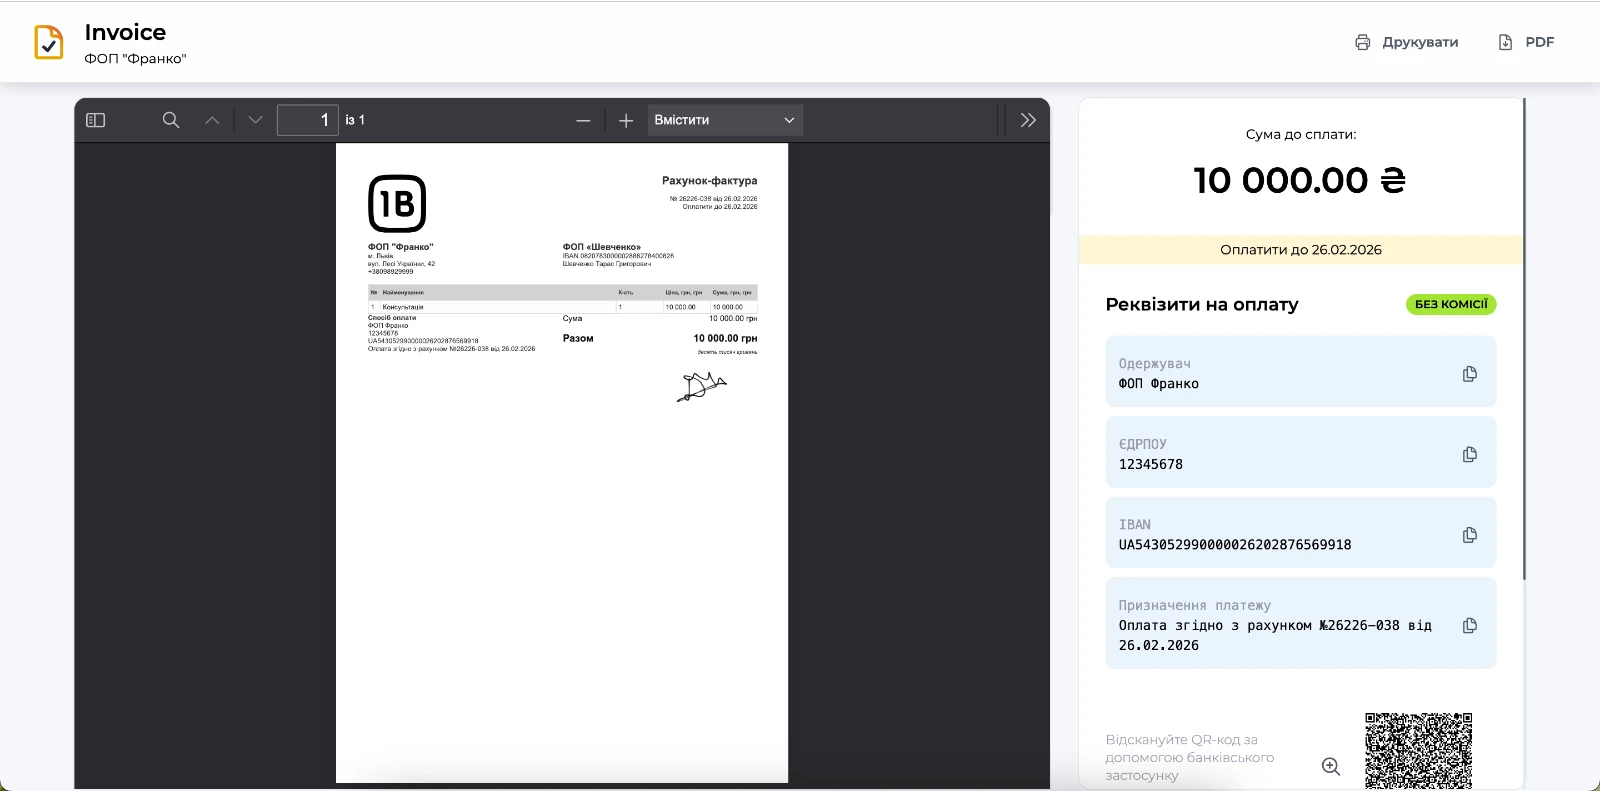Click the Реквізити на оплату heading
The height and width of the screenshot is (791, 1600).
pyautogui.click(x=1202, y=304)
